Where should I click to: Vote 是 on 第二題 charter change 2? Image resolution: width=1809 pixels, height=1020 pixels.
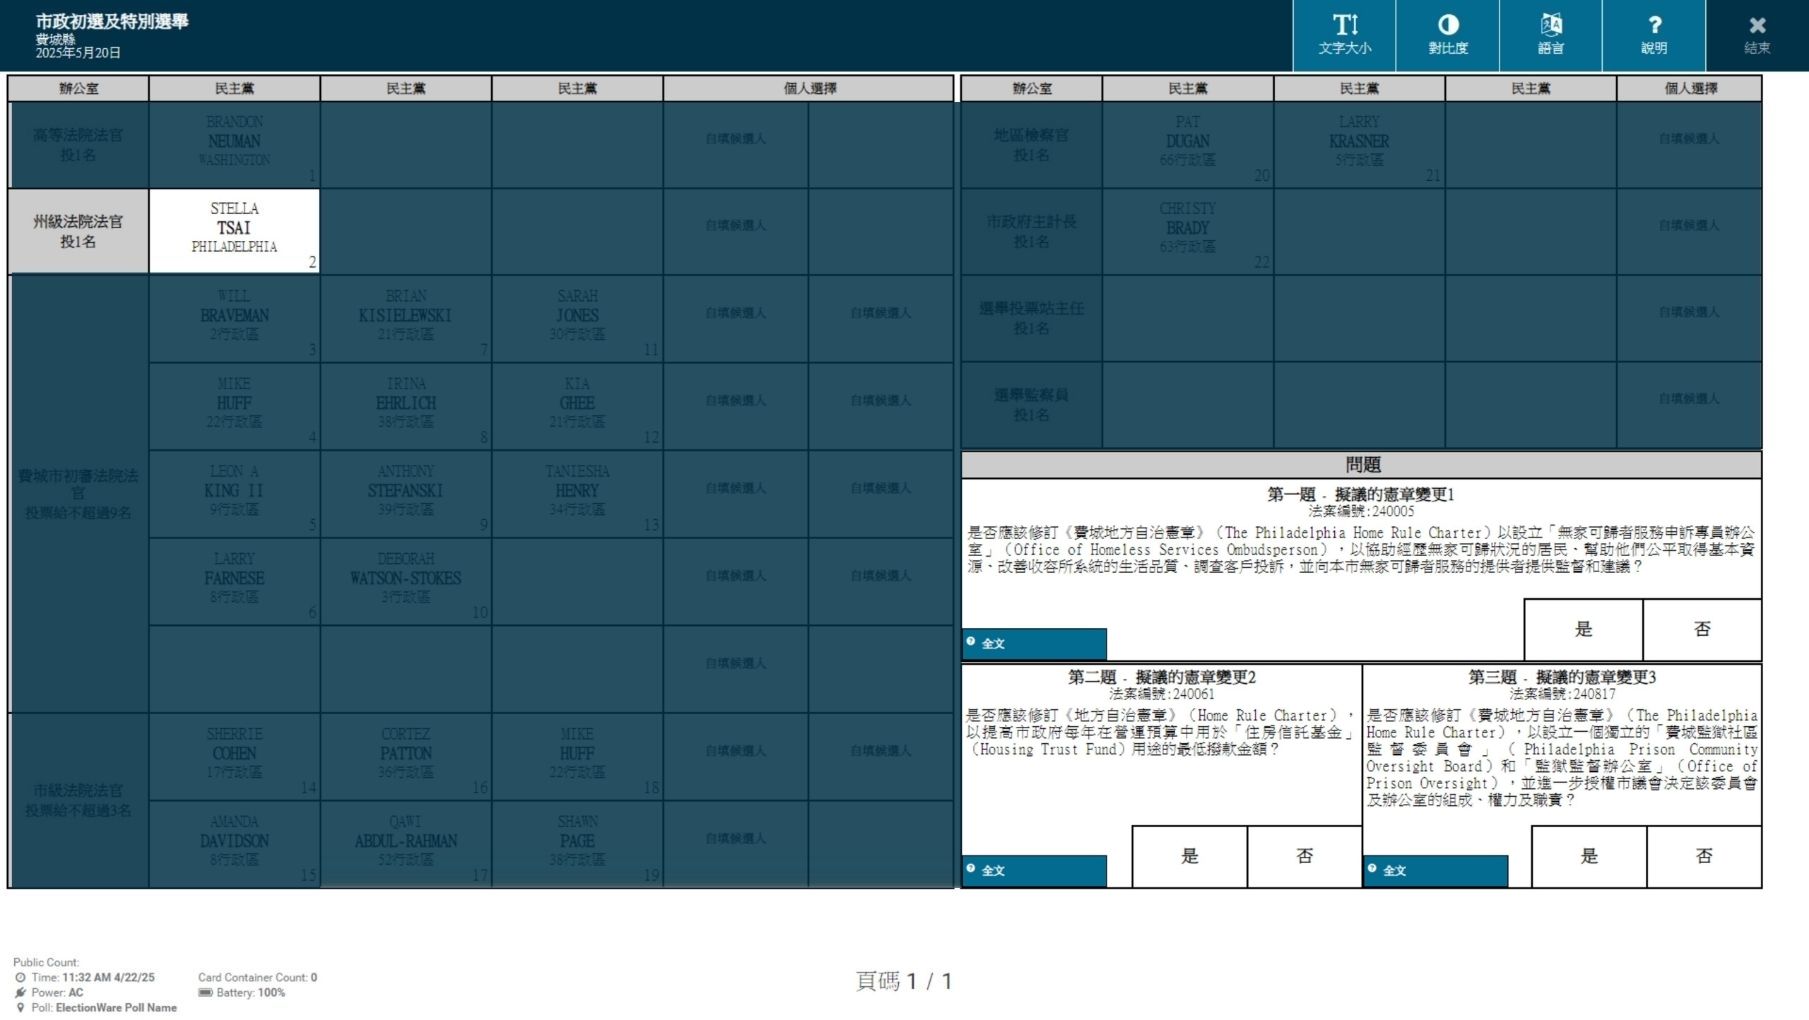(x=1189, y=856)
